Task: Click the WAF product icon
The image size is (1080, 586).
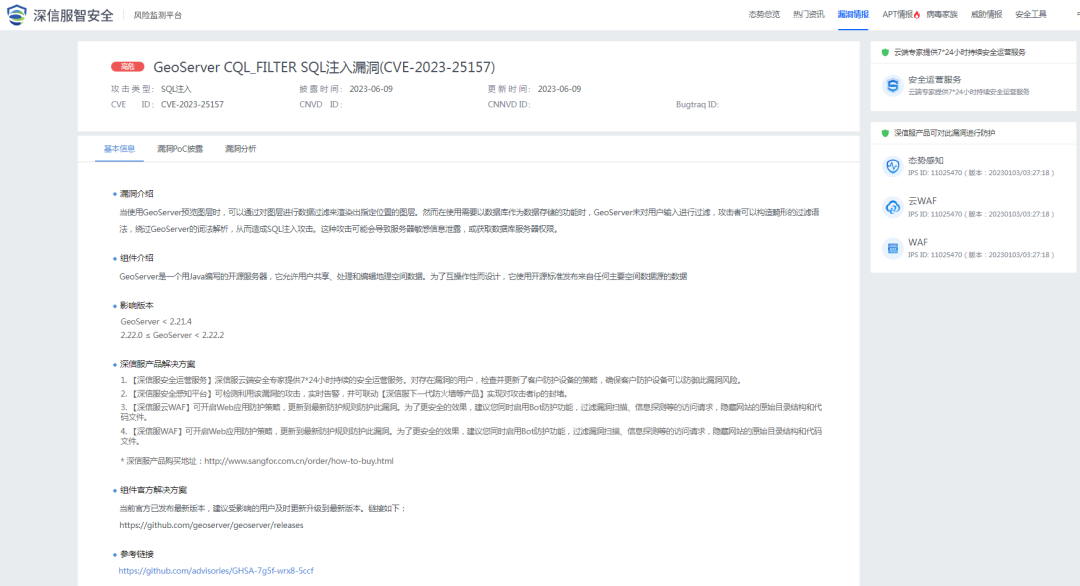Action: click(893, 248)
